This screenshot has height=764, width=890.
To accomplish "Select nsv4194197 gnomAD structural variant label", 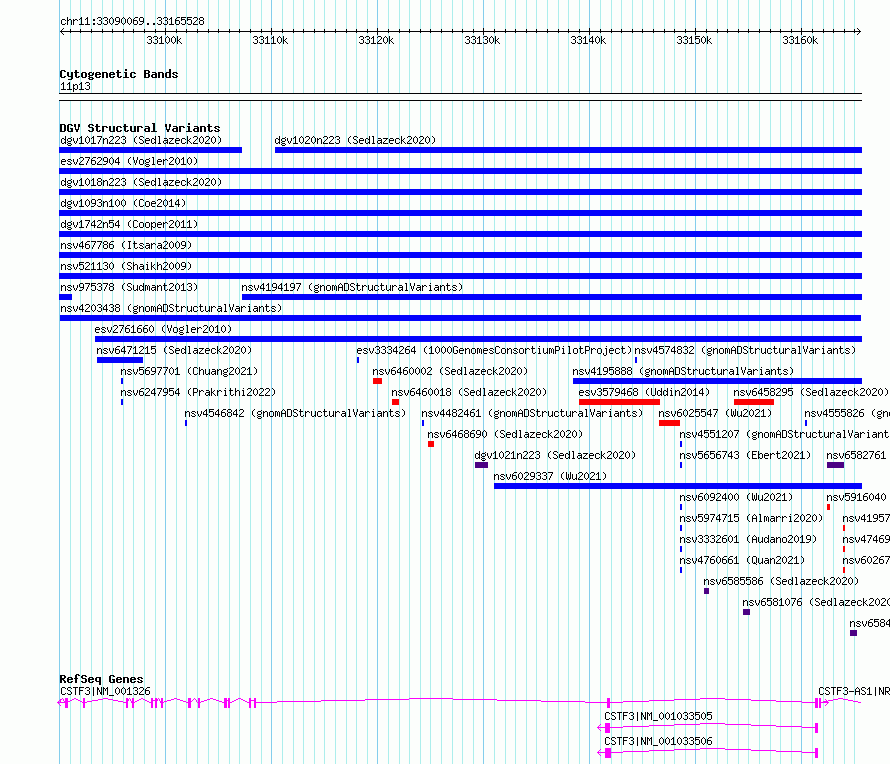I will pyautogui.click(x=352, y=287).
